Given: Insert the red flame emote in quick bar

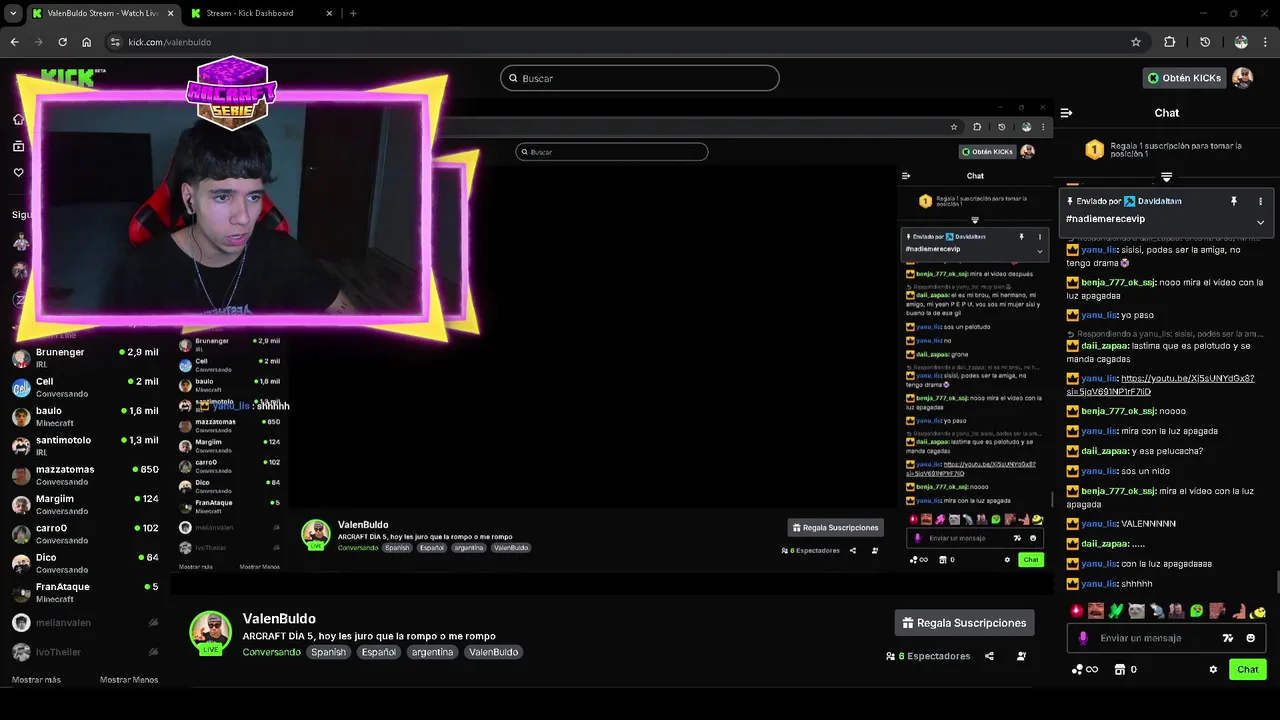Looking at the screenshot, I should [x=1076, y=610].
